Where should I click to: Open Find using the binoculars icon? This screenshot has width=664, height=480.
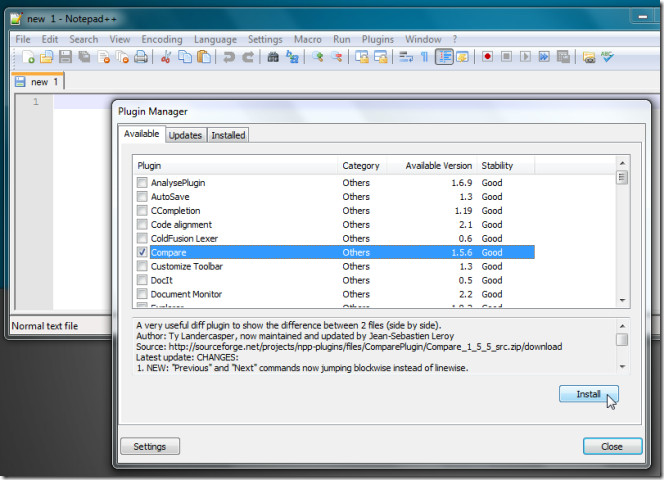pos(273,57)
